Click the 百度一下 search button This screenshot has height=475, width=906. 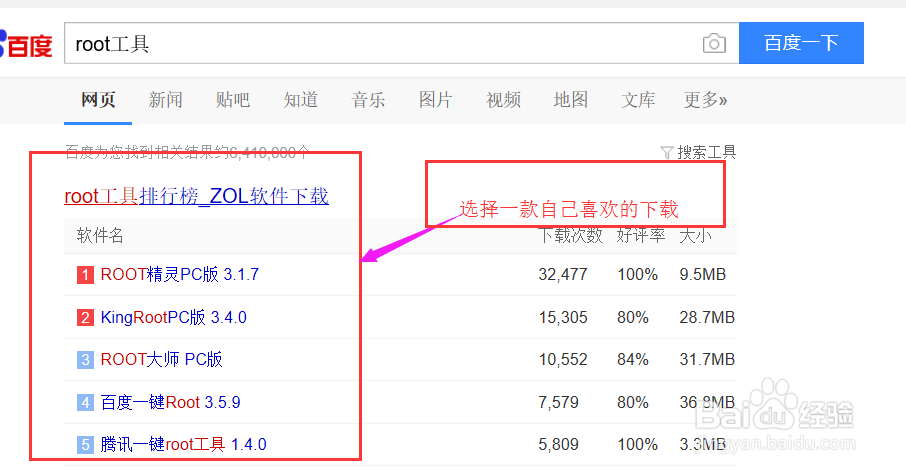click(801, 43)
